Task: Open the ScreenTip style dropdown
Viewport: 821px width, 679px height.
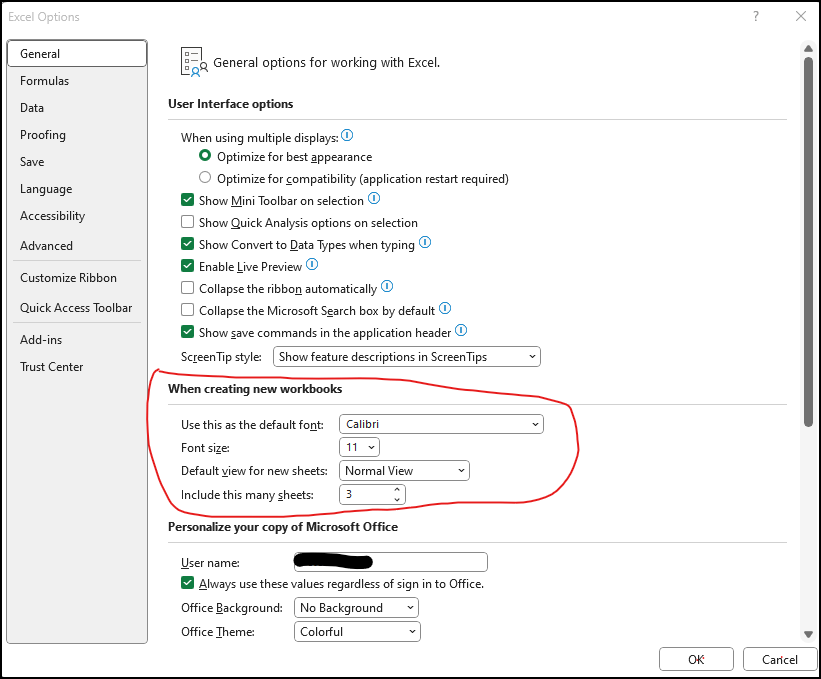Action: click(x=407, y=357)
